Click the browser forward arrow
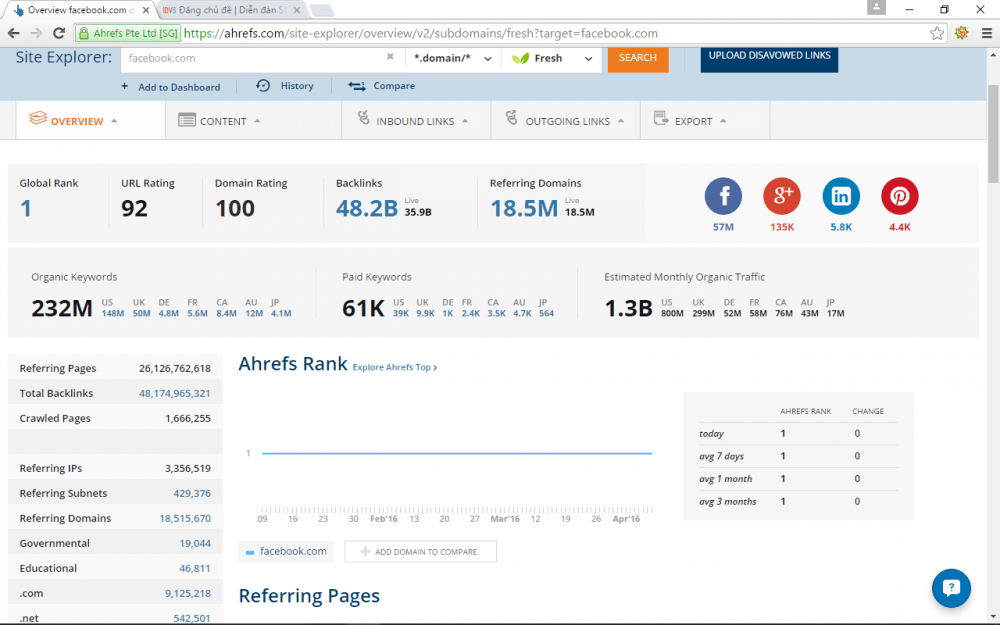 pos(36,33)
